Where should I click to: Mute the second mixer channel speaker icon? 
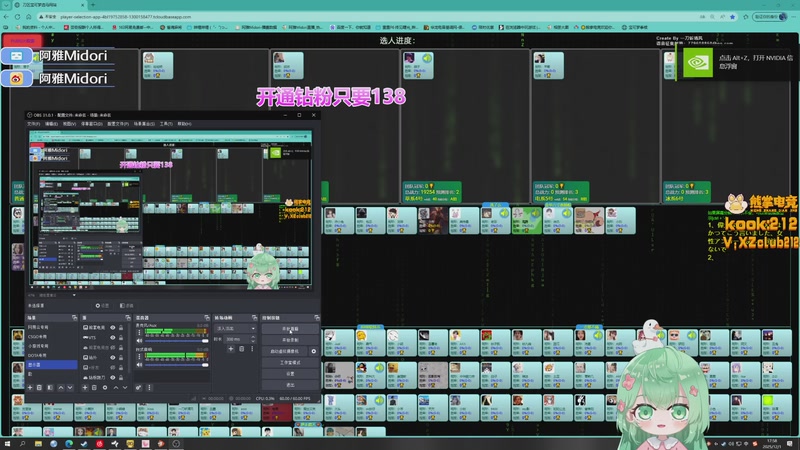tap(139, 365)
